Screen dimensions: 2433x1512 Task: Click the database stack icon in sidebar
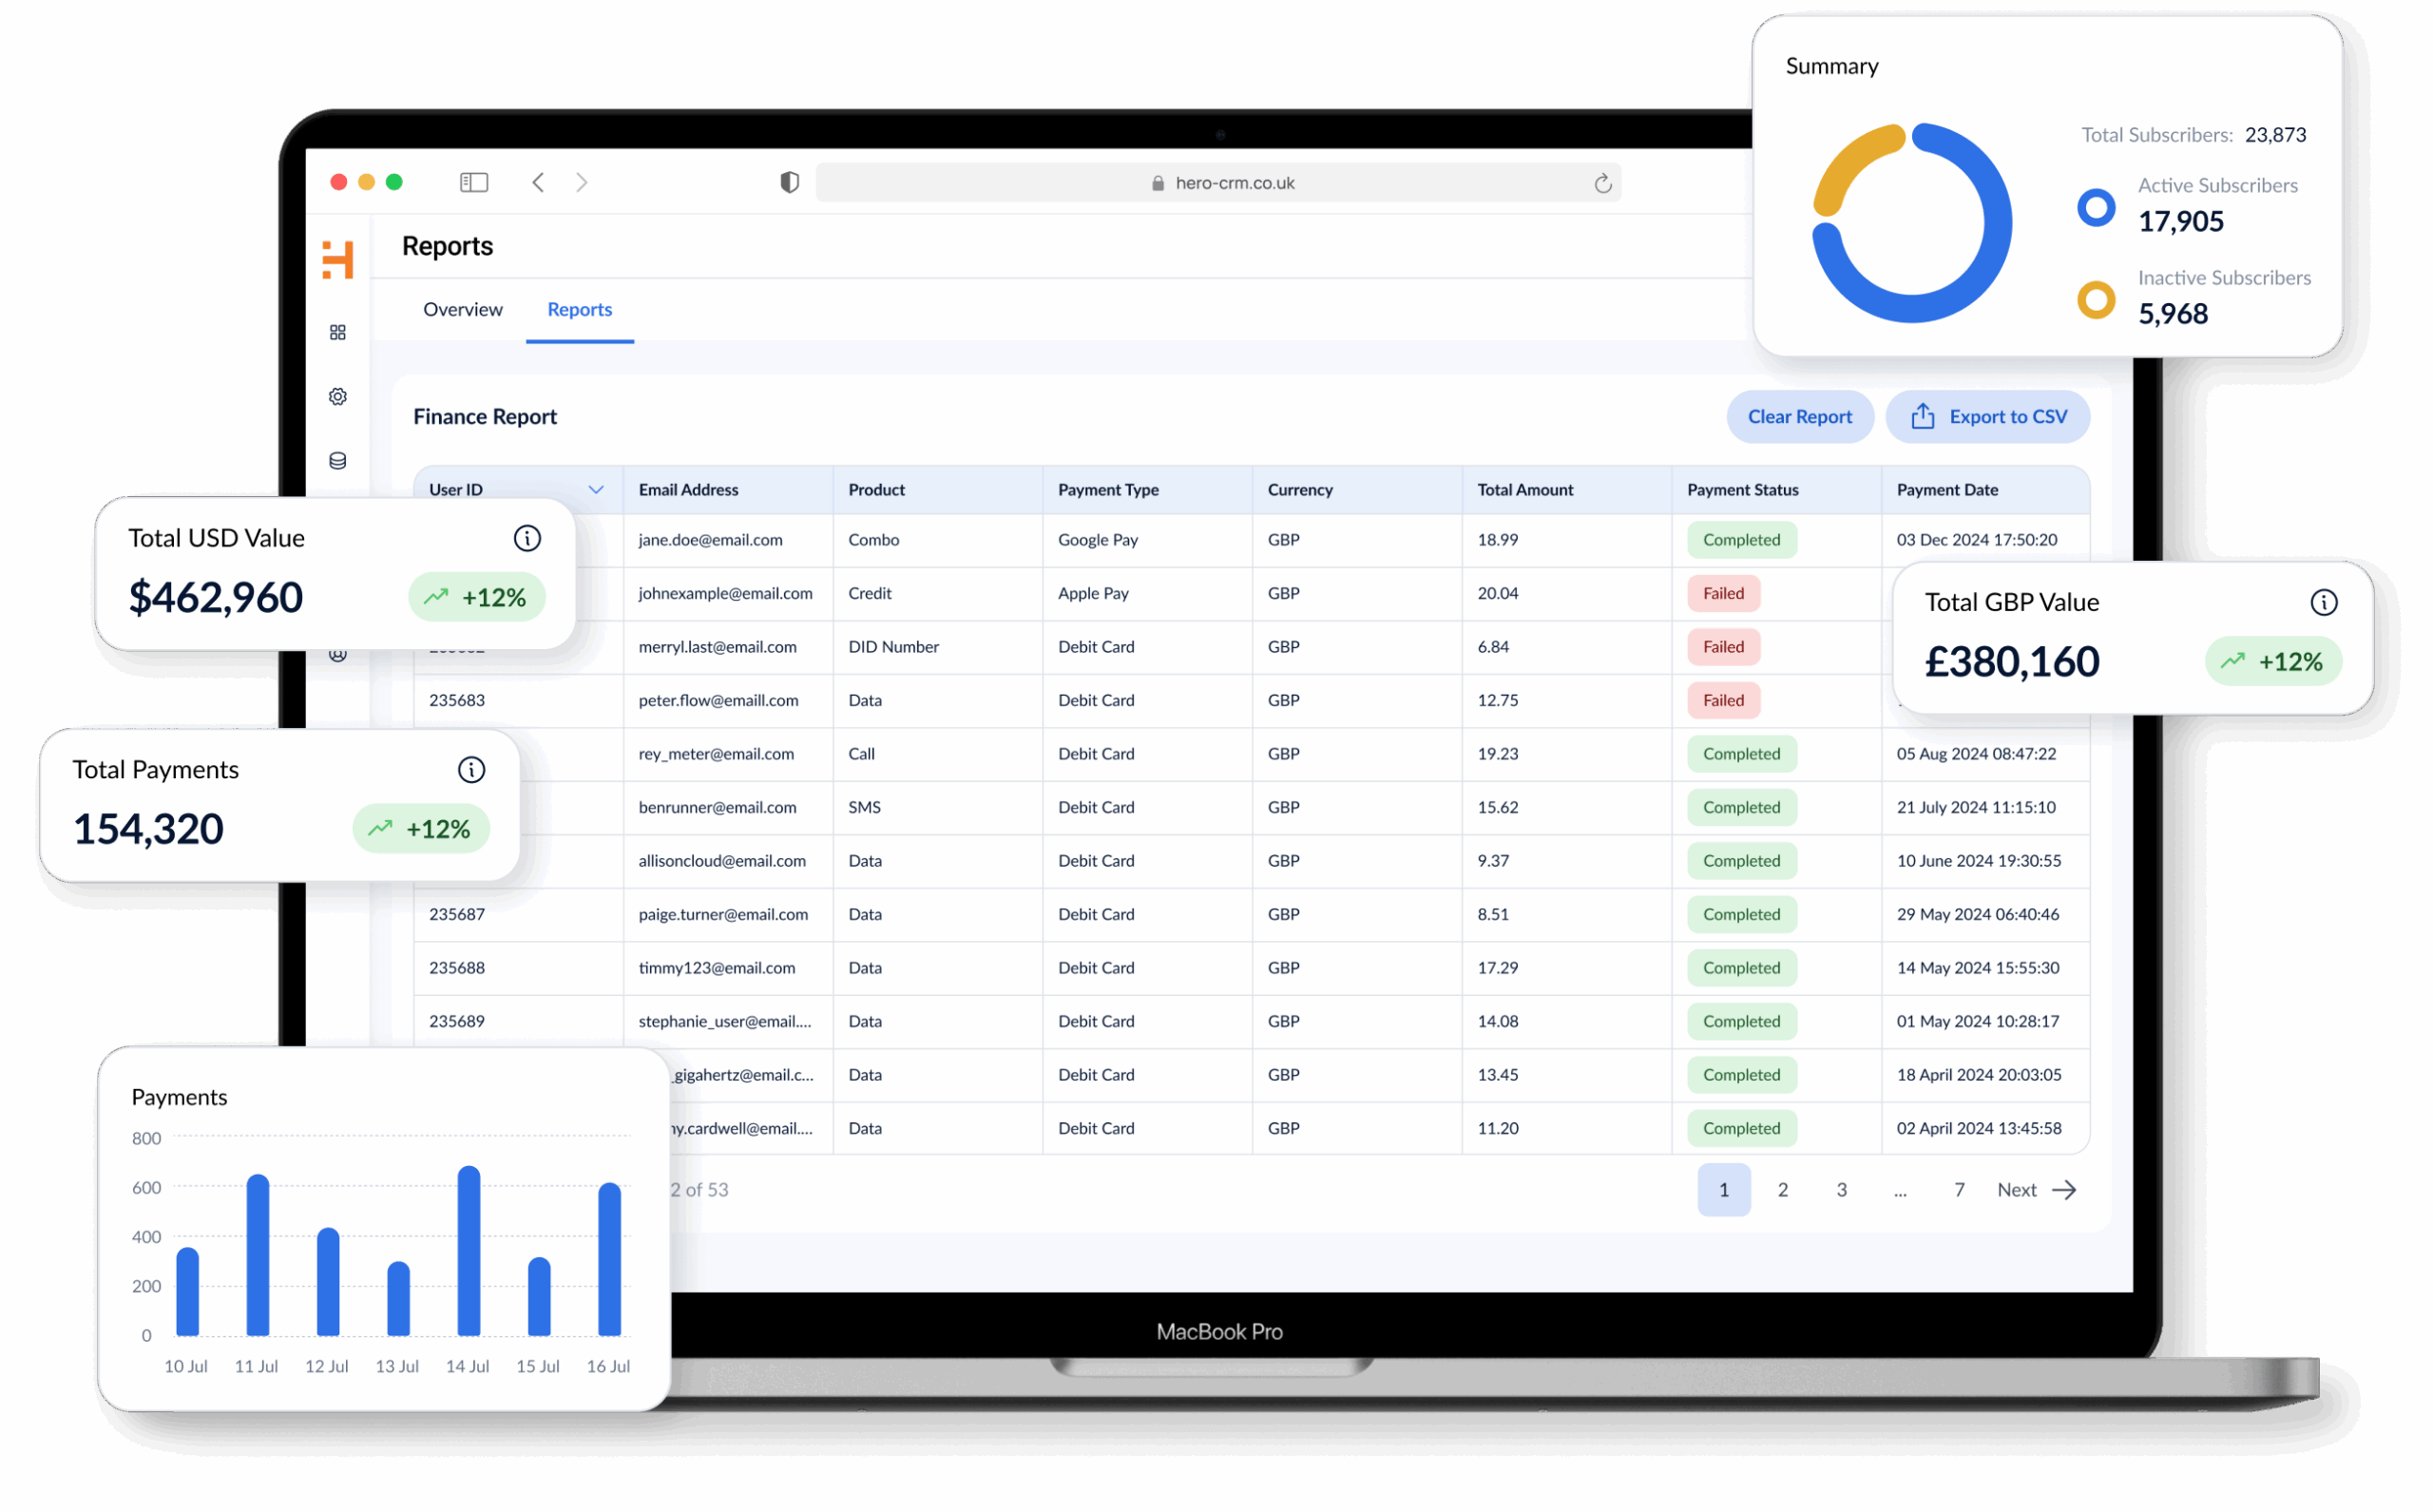pos(338,460)
